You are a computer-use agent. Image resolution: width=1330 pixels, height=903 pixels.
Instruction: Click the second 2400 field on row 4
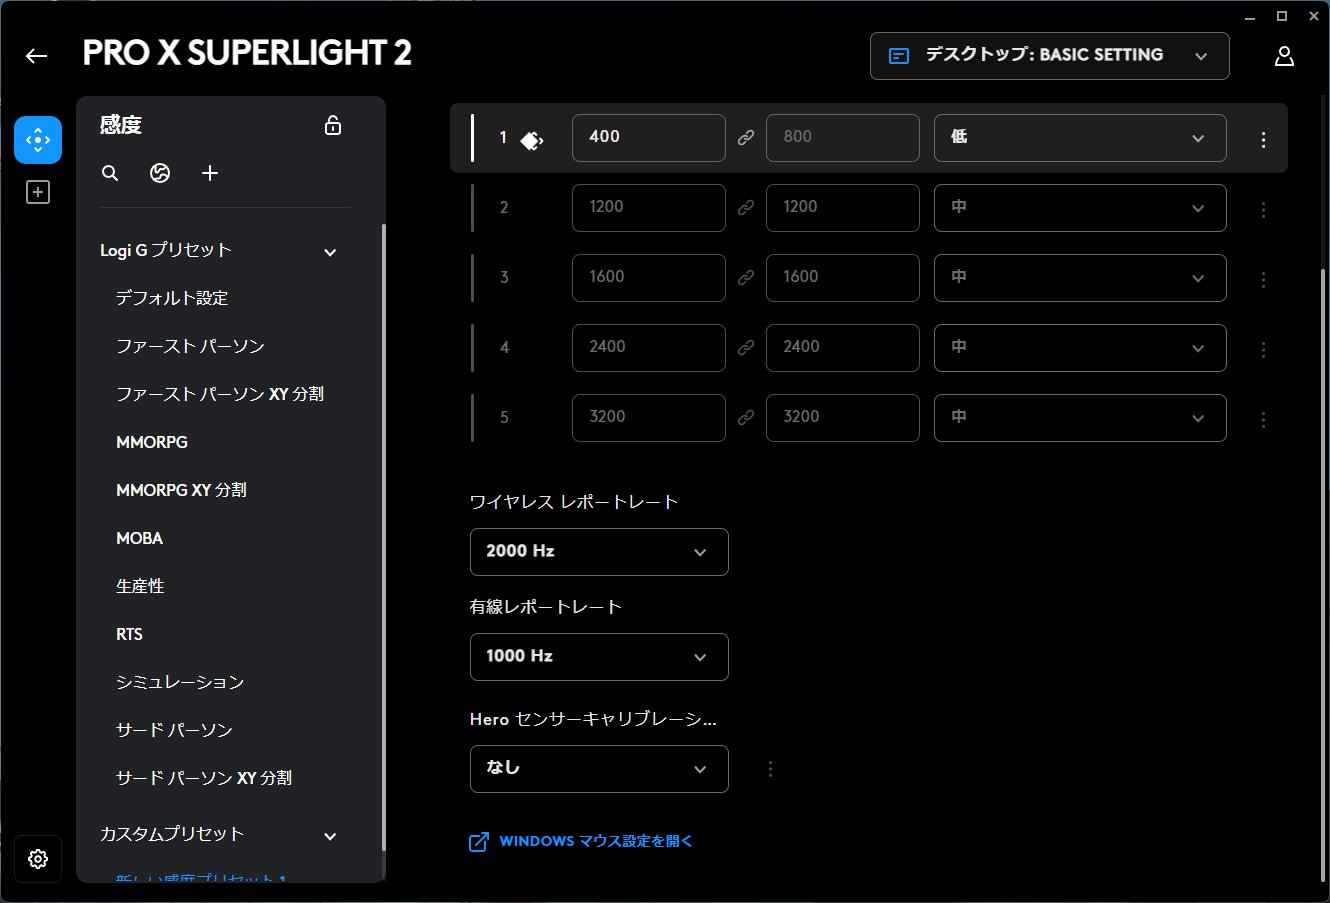tap(843, 348)
